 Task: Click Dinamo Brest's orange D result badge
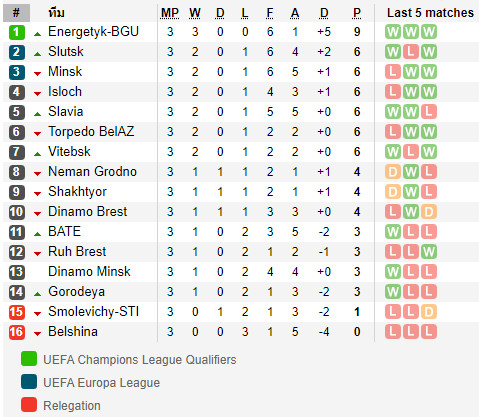click(x=429, y=212)
